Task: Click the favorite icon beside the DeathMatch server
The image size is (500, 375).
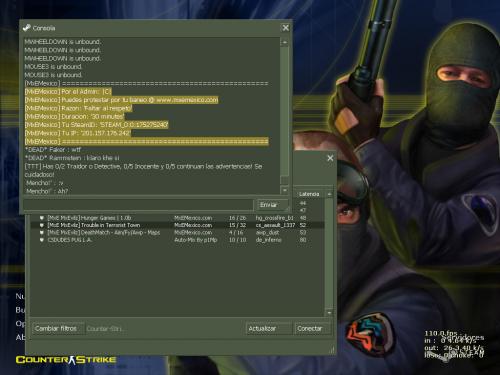Action: [42, 233]
